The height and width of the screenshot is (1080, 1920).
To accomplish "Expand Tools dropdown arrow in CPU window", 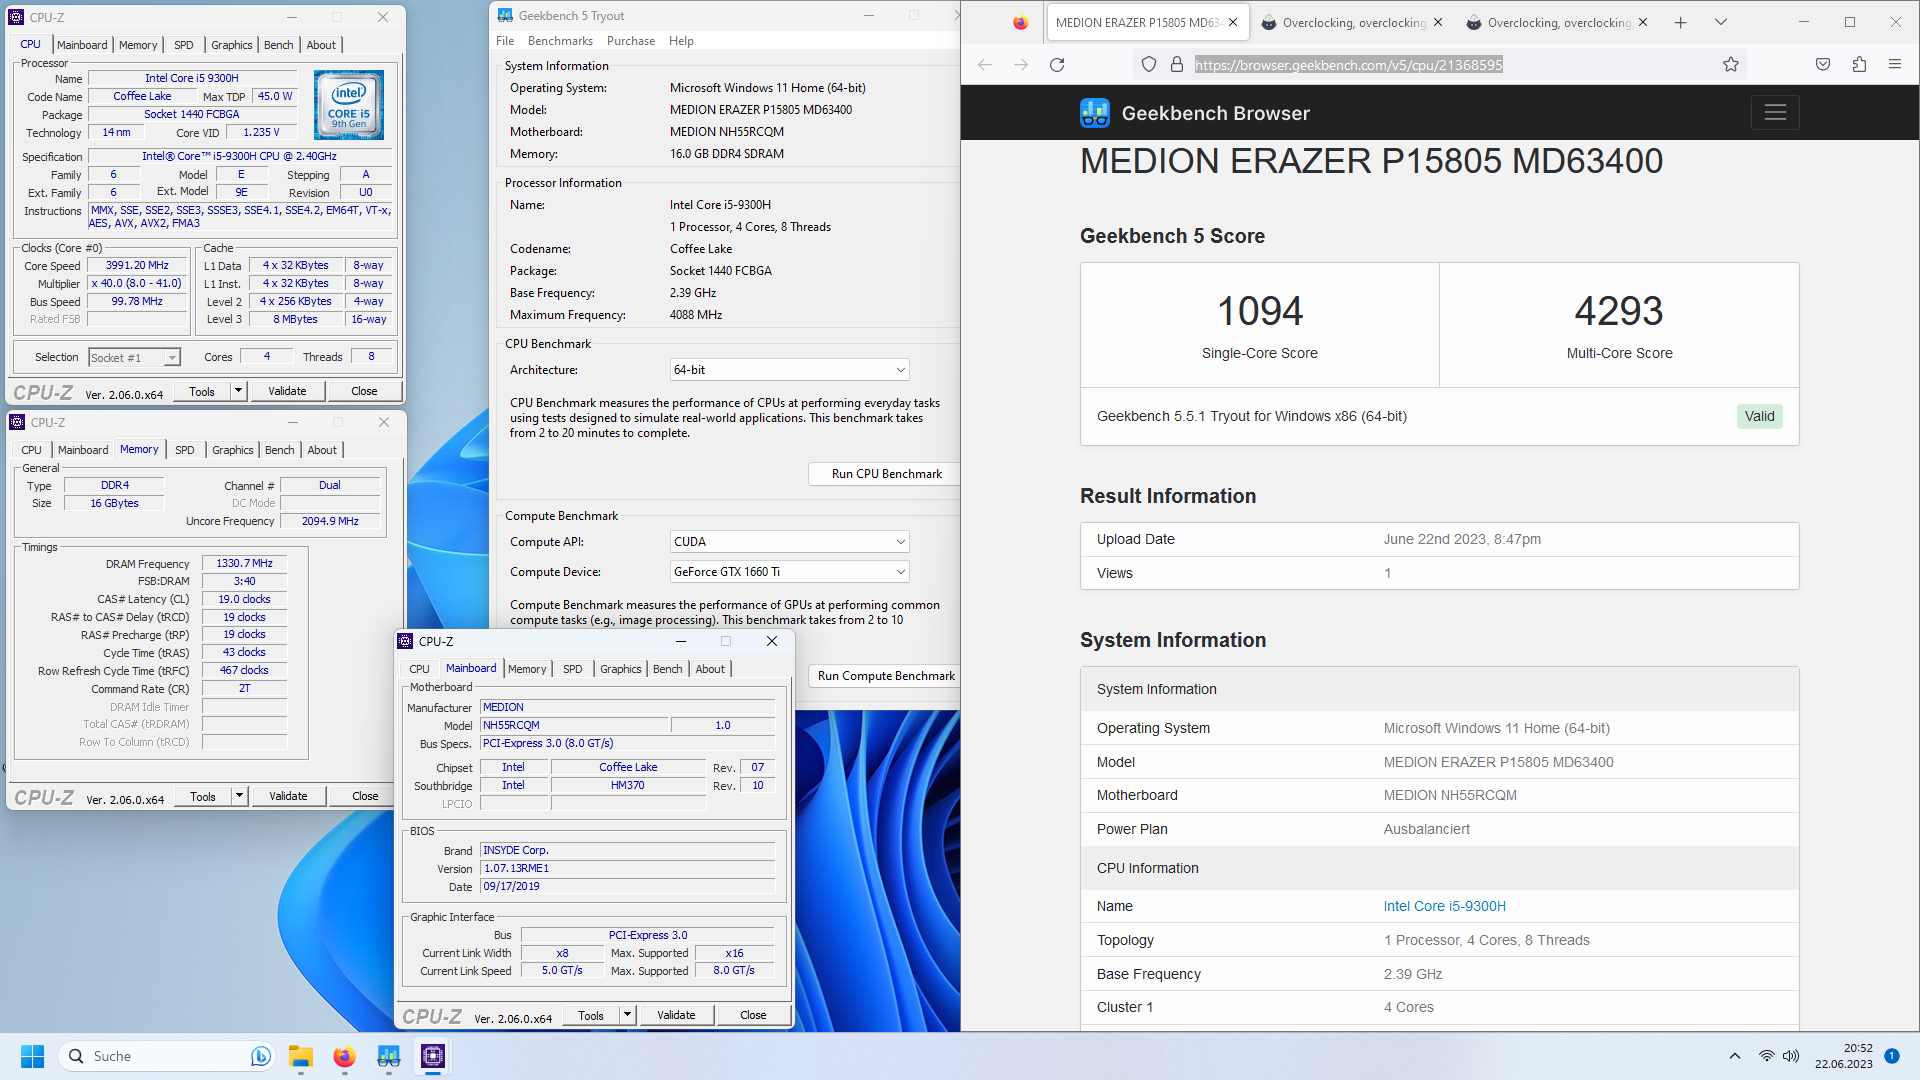I will pyautogui.click(x=239, y=391).
